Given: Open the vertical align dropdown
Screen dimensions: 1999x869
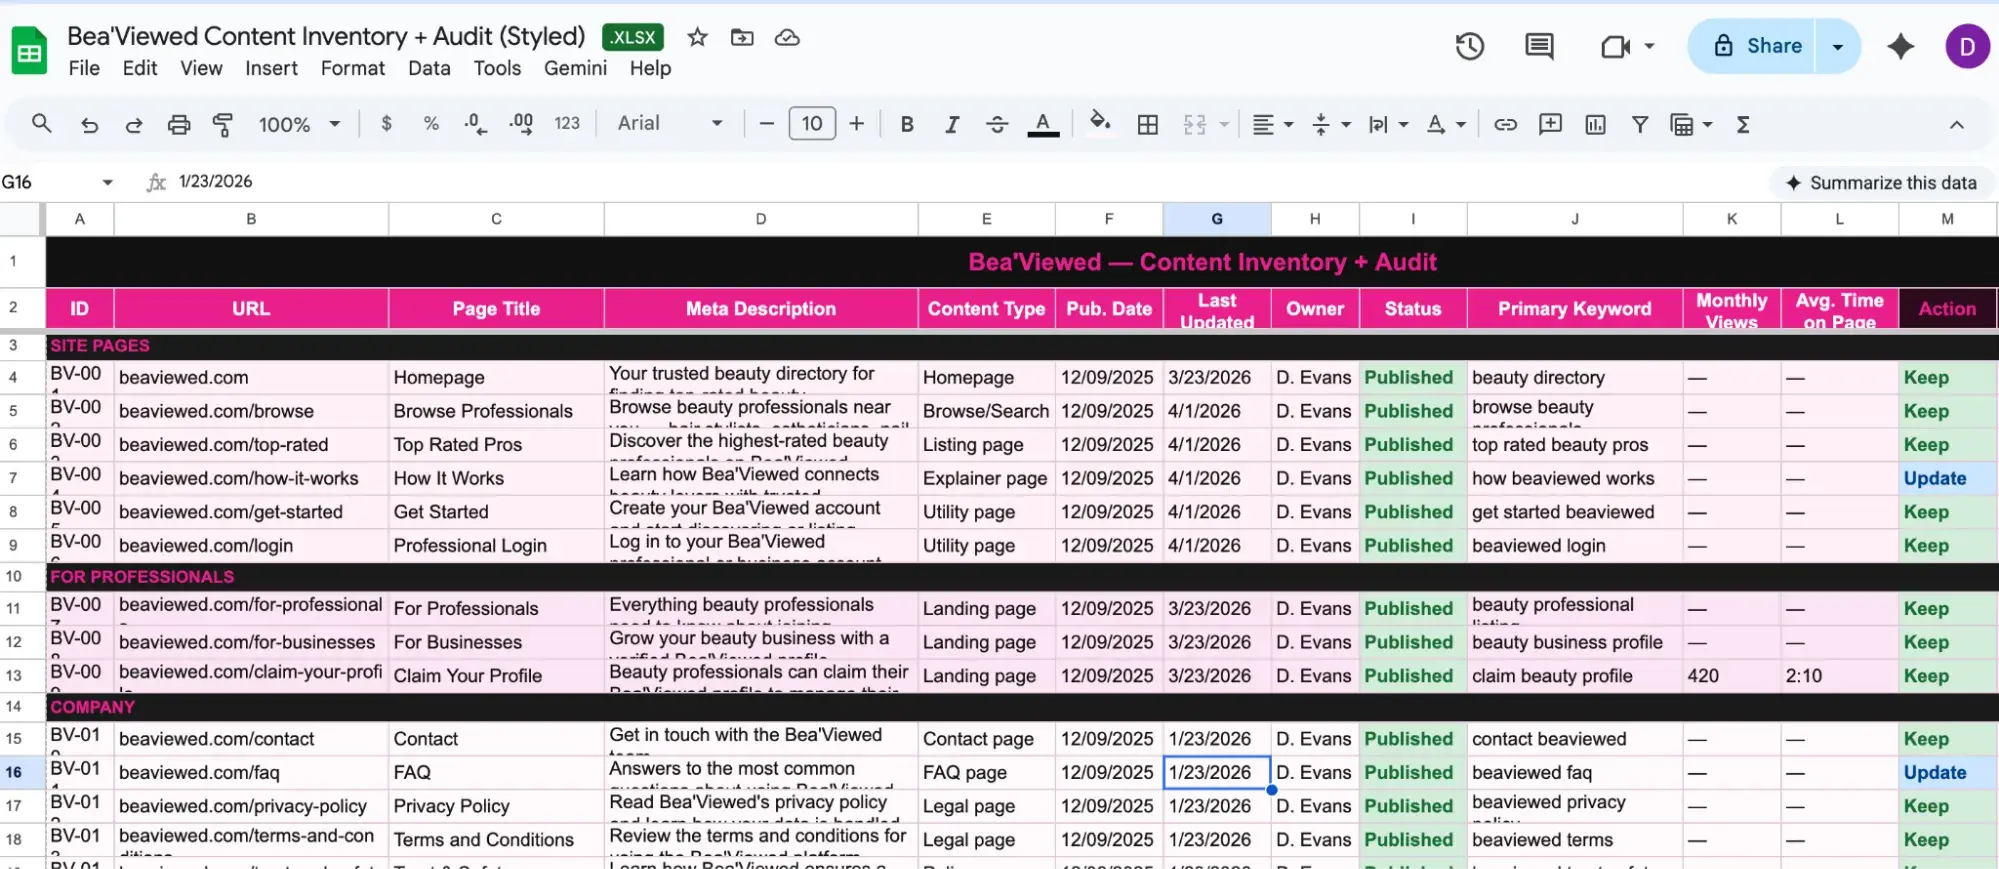Looking at the screenshot, I should click(1331, 125).
